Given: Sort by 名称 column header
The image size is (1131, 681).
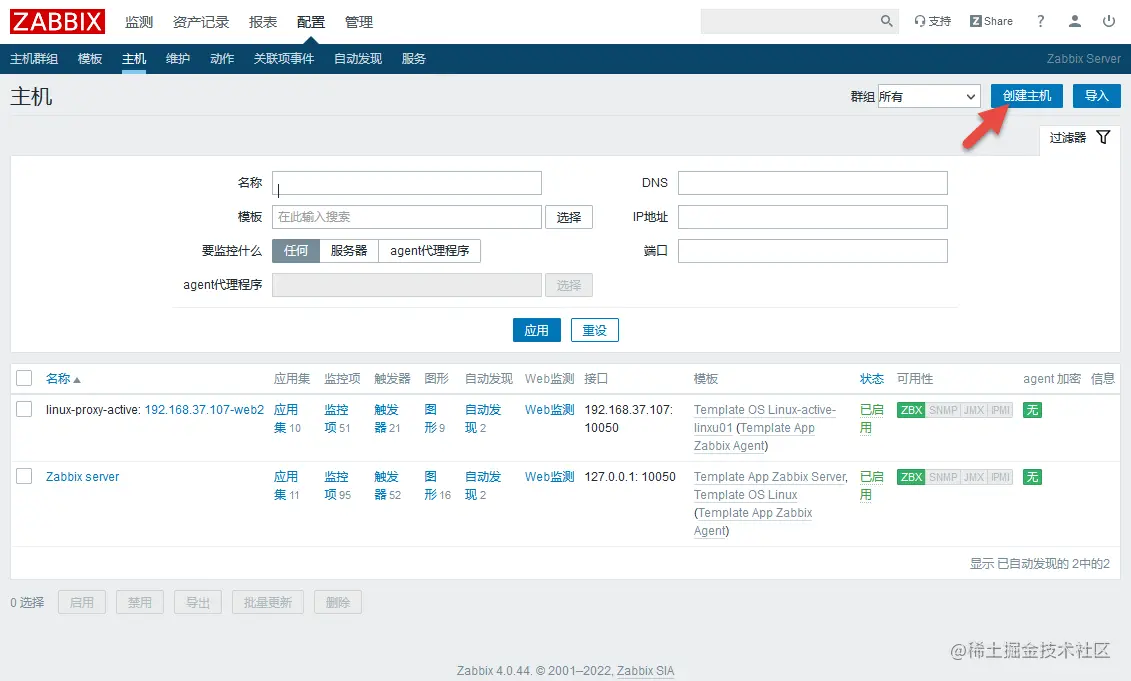Looking at the screenshot, I should tap(63, 379).
